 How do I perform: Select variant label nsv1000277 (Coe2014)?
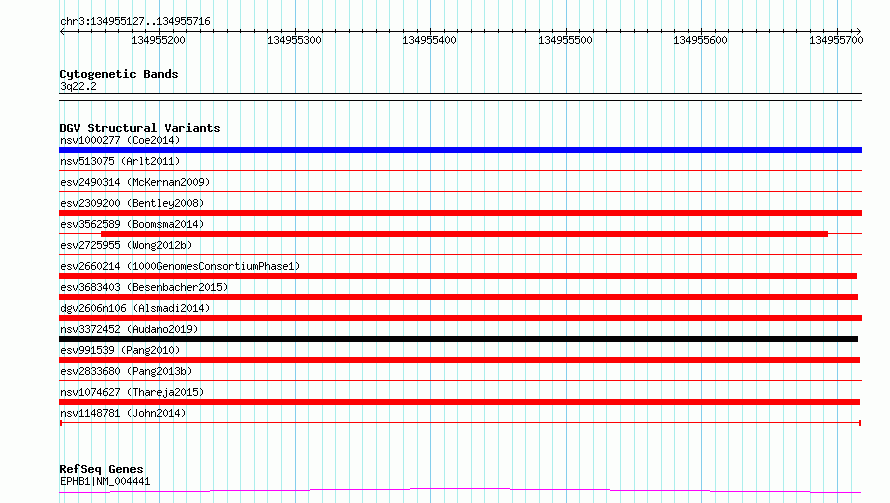pos(120,140)
